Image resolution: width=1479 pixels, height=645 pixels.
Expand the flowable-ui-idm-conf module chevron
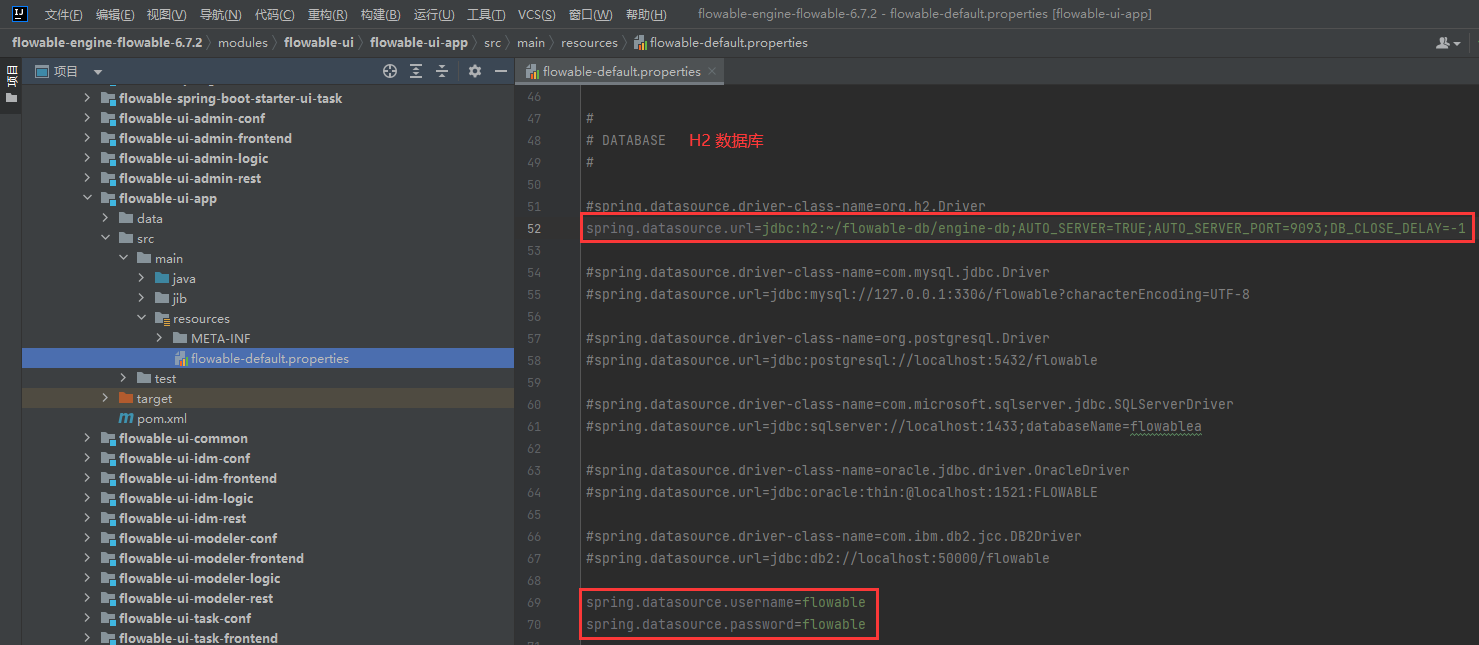[x=87, y=458]
